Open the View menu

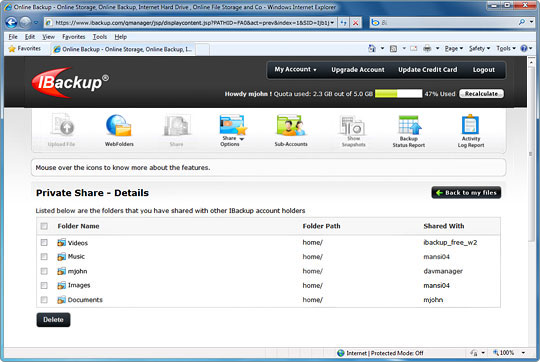click(x=48, y=37)
